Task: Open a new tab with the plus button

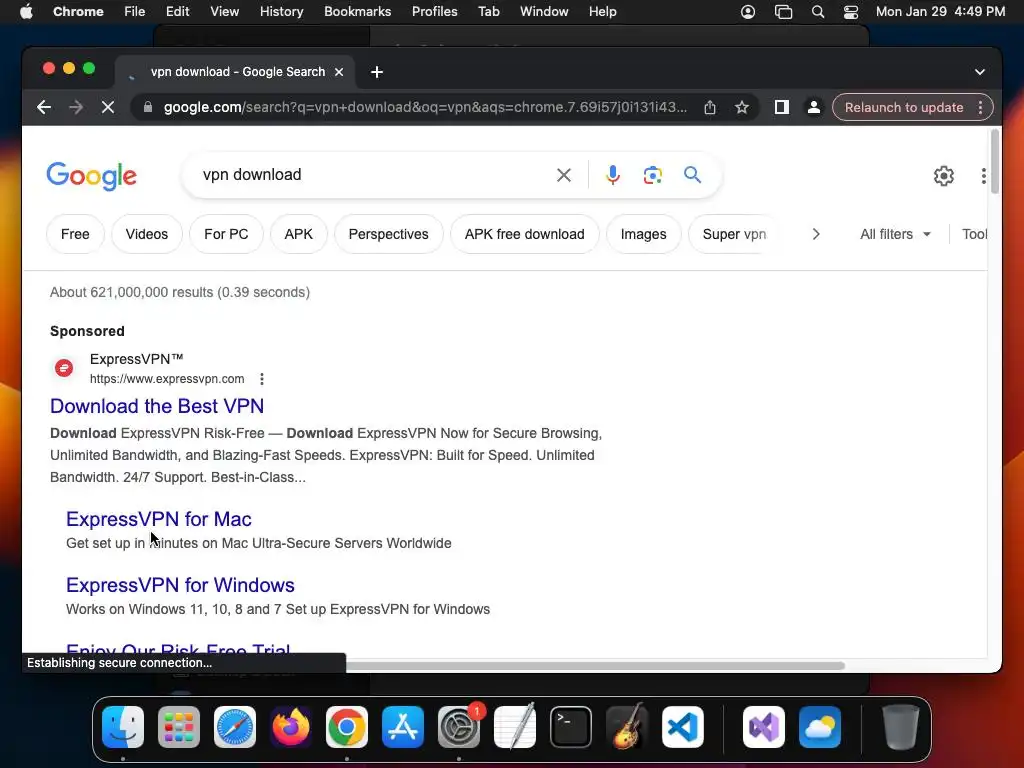Action: pos(377,72)
